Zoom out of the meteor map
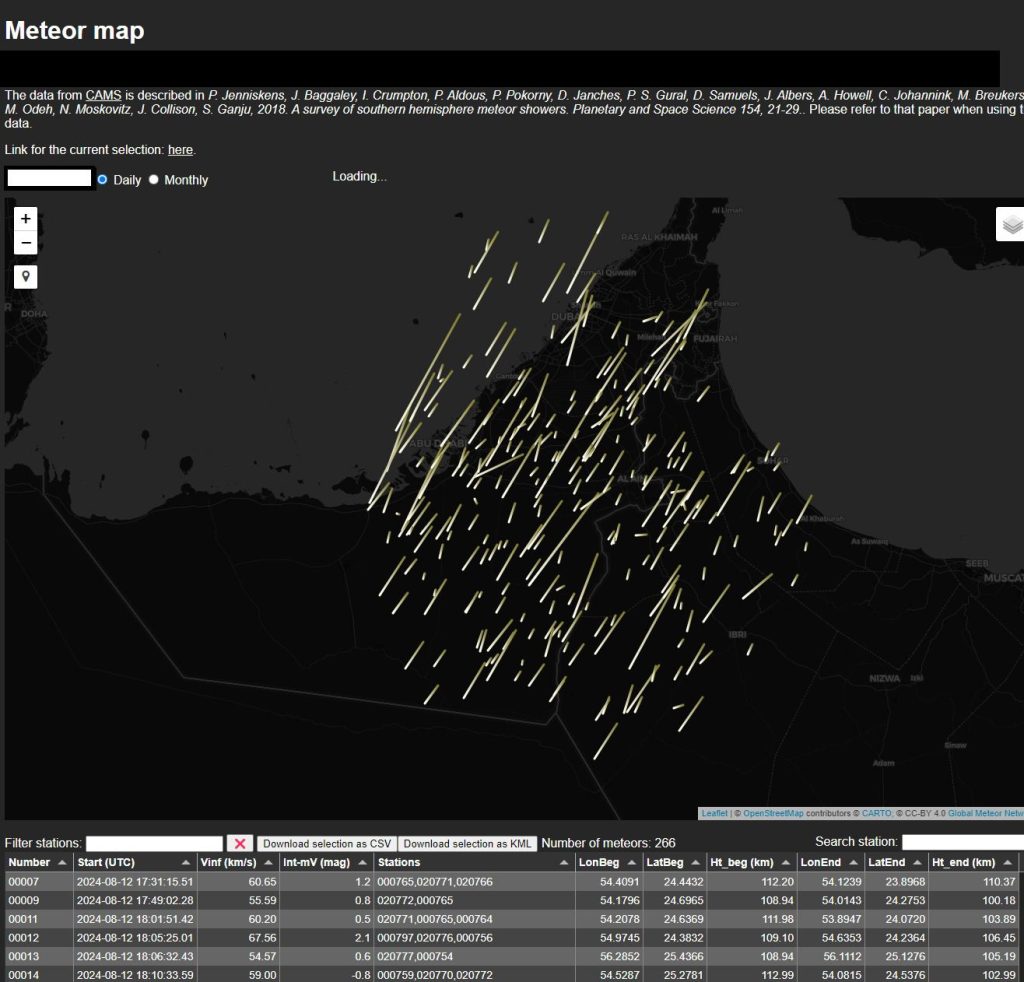The height and width of the screenshot is (982, 1024). click(x=26, y=243)
